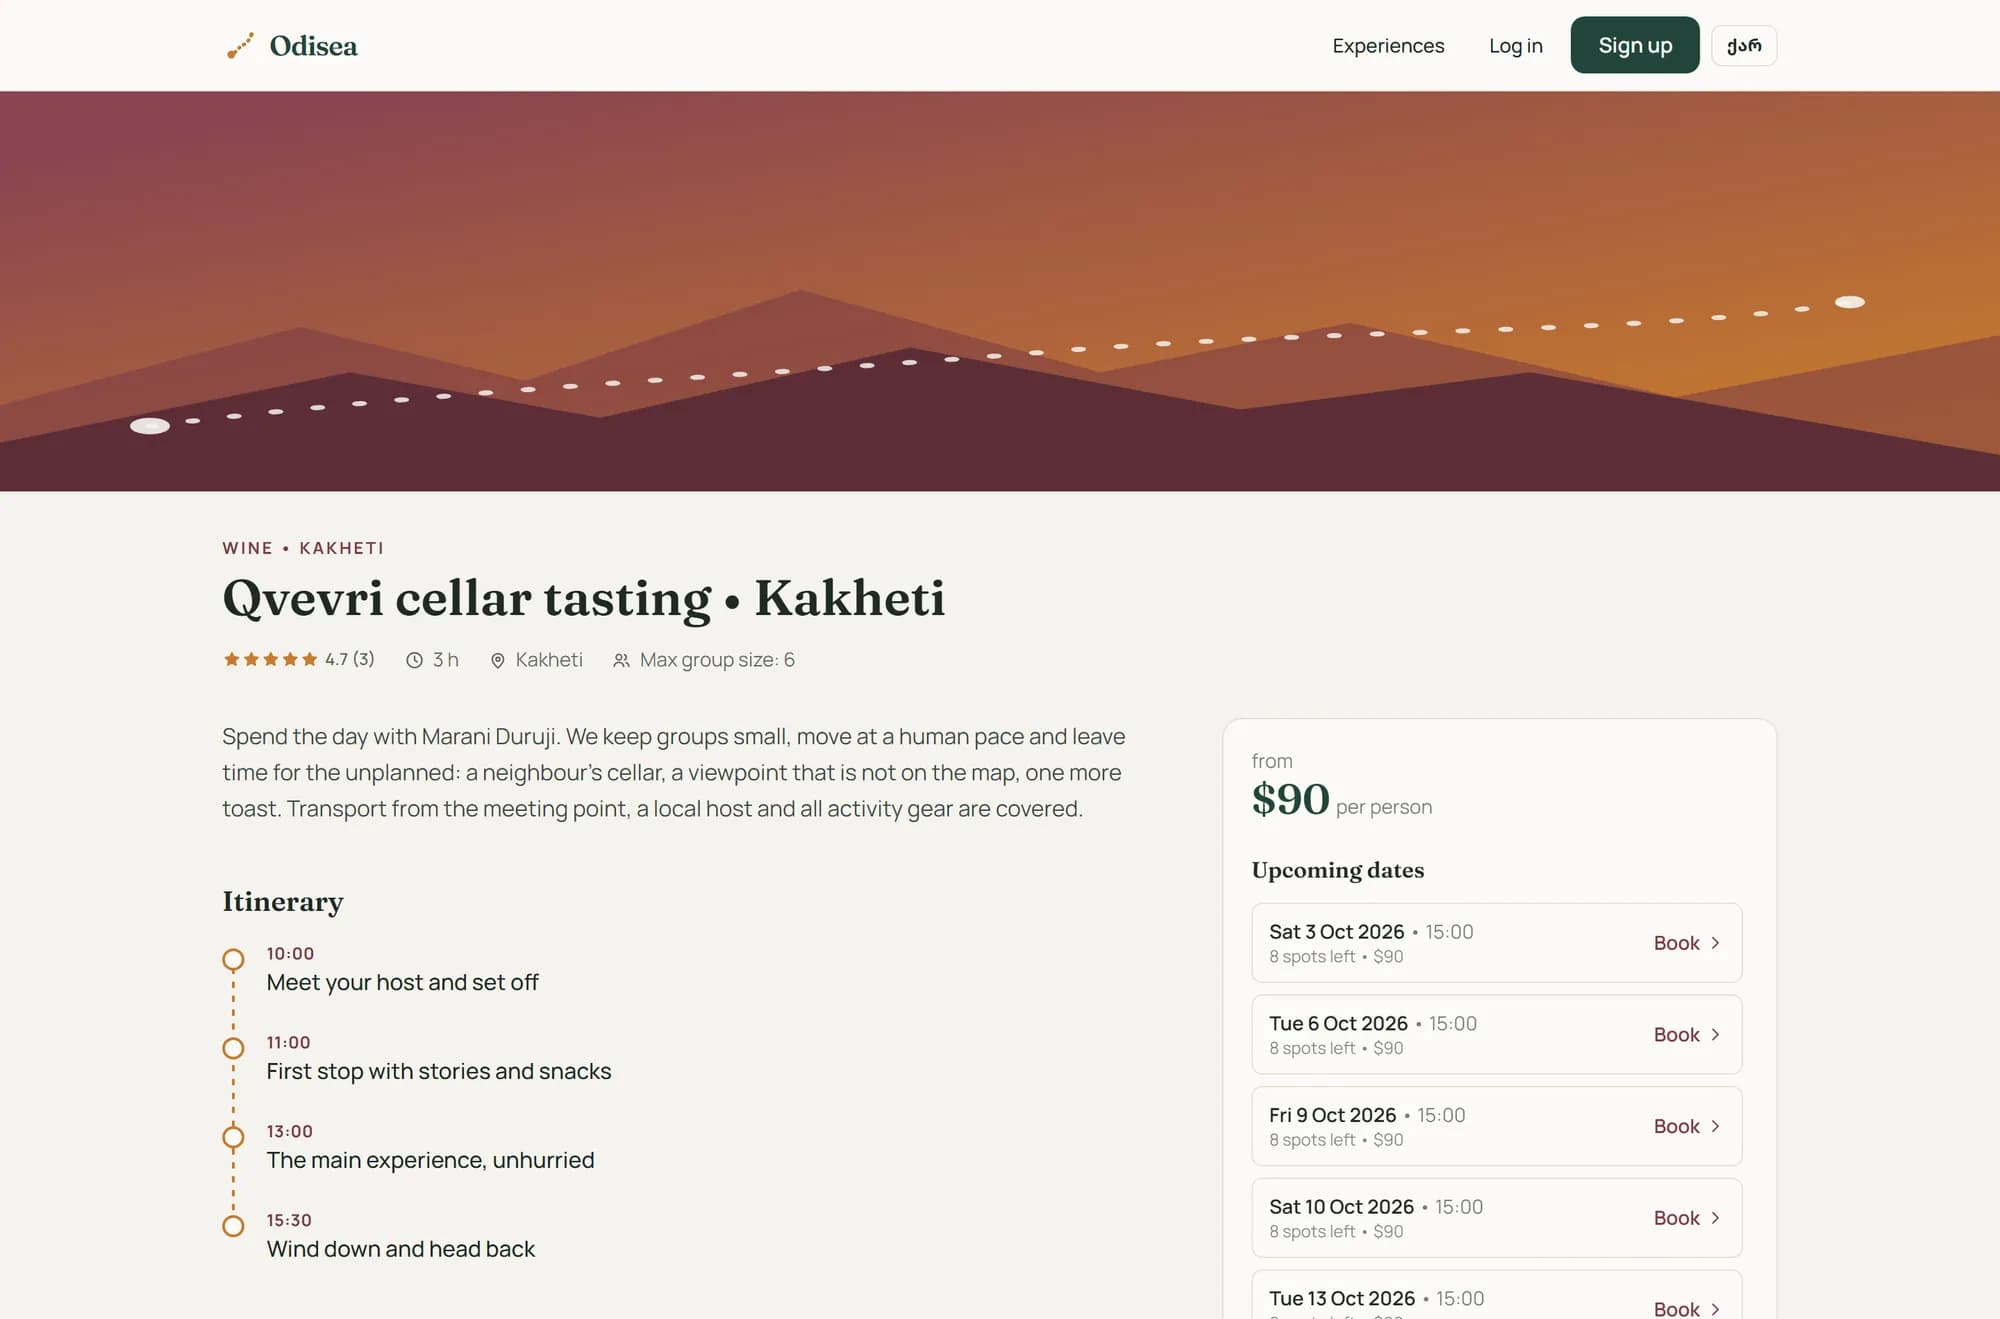The width and height of the screenshot is (2000, 1319).
Task: Click the star rating icons
Action: (x=270, y=659)
